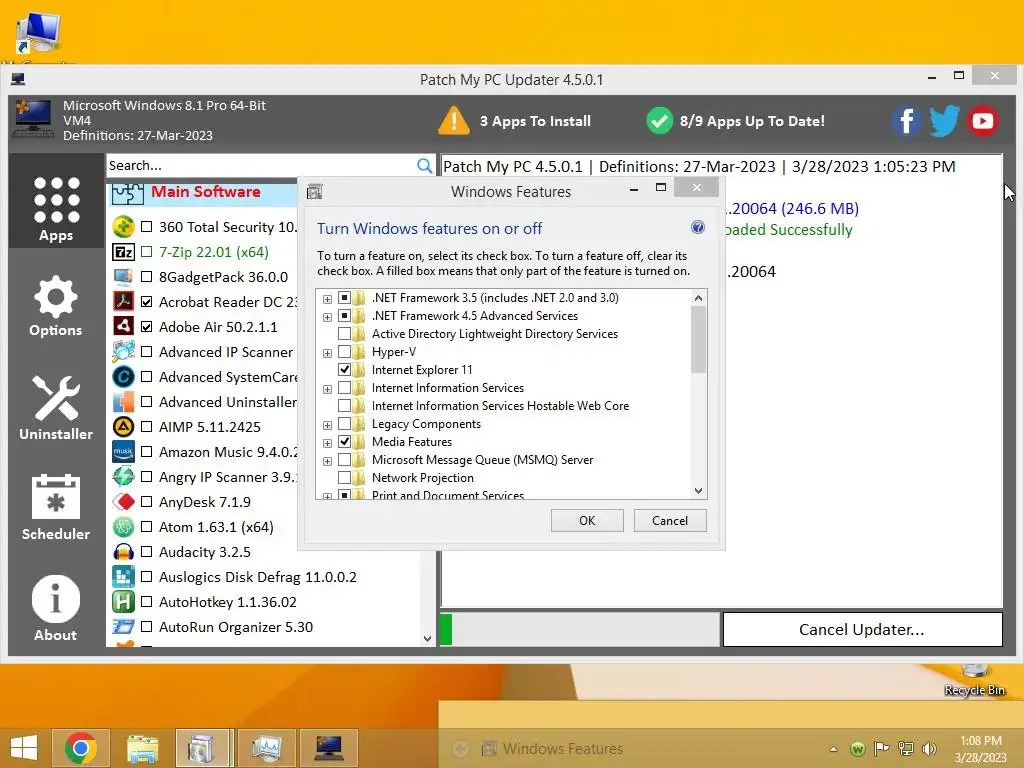Click the 3 Apps To Install warning icon
This screenshot has width=1024, height=768.
pyautogui.click(x=454, y=121)
